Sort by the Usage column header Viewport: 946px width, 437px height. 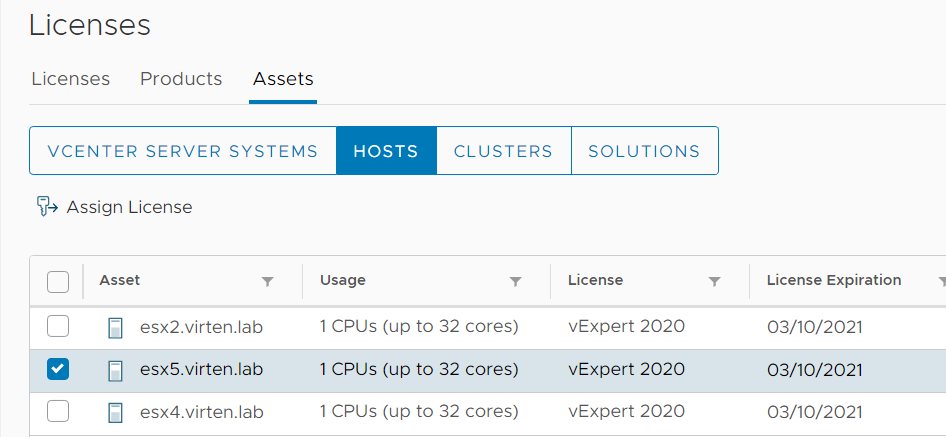(x=343, y=280)
